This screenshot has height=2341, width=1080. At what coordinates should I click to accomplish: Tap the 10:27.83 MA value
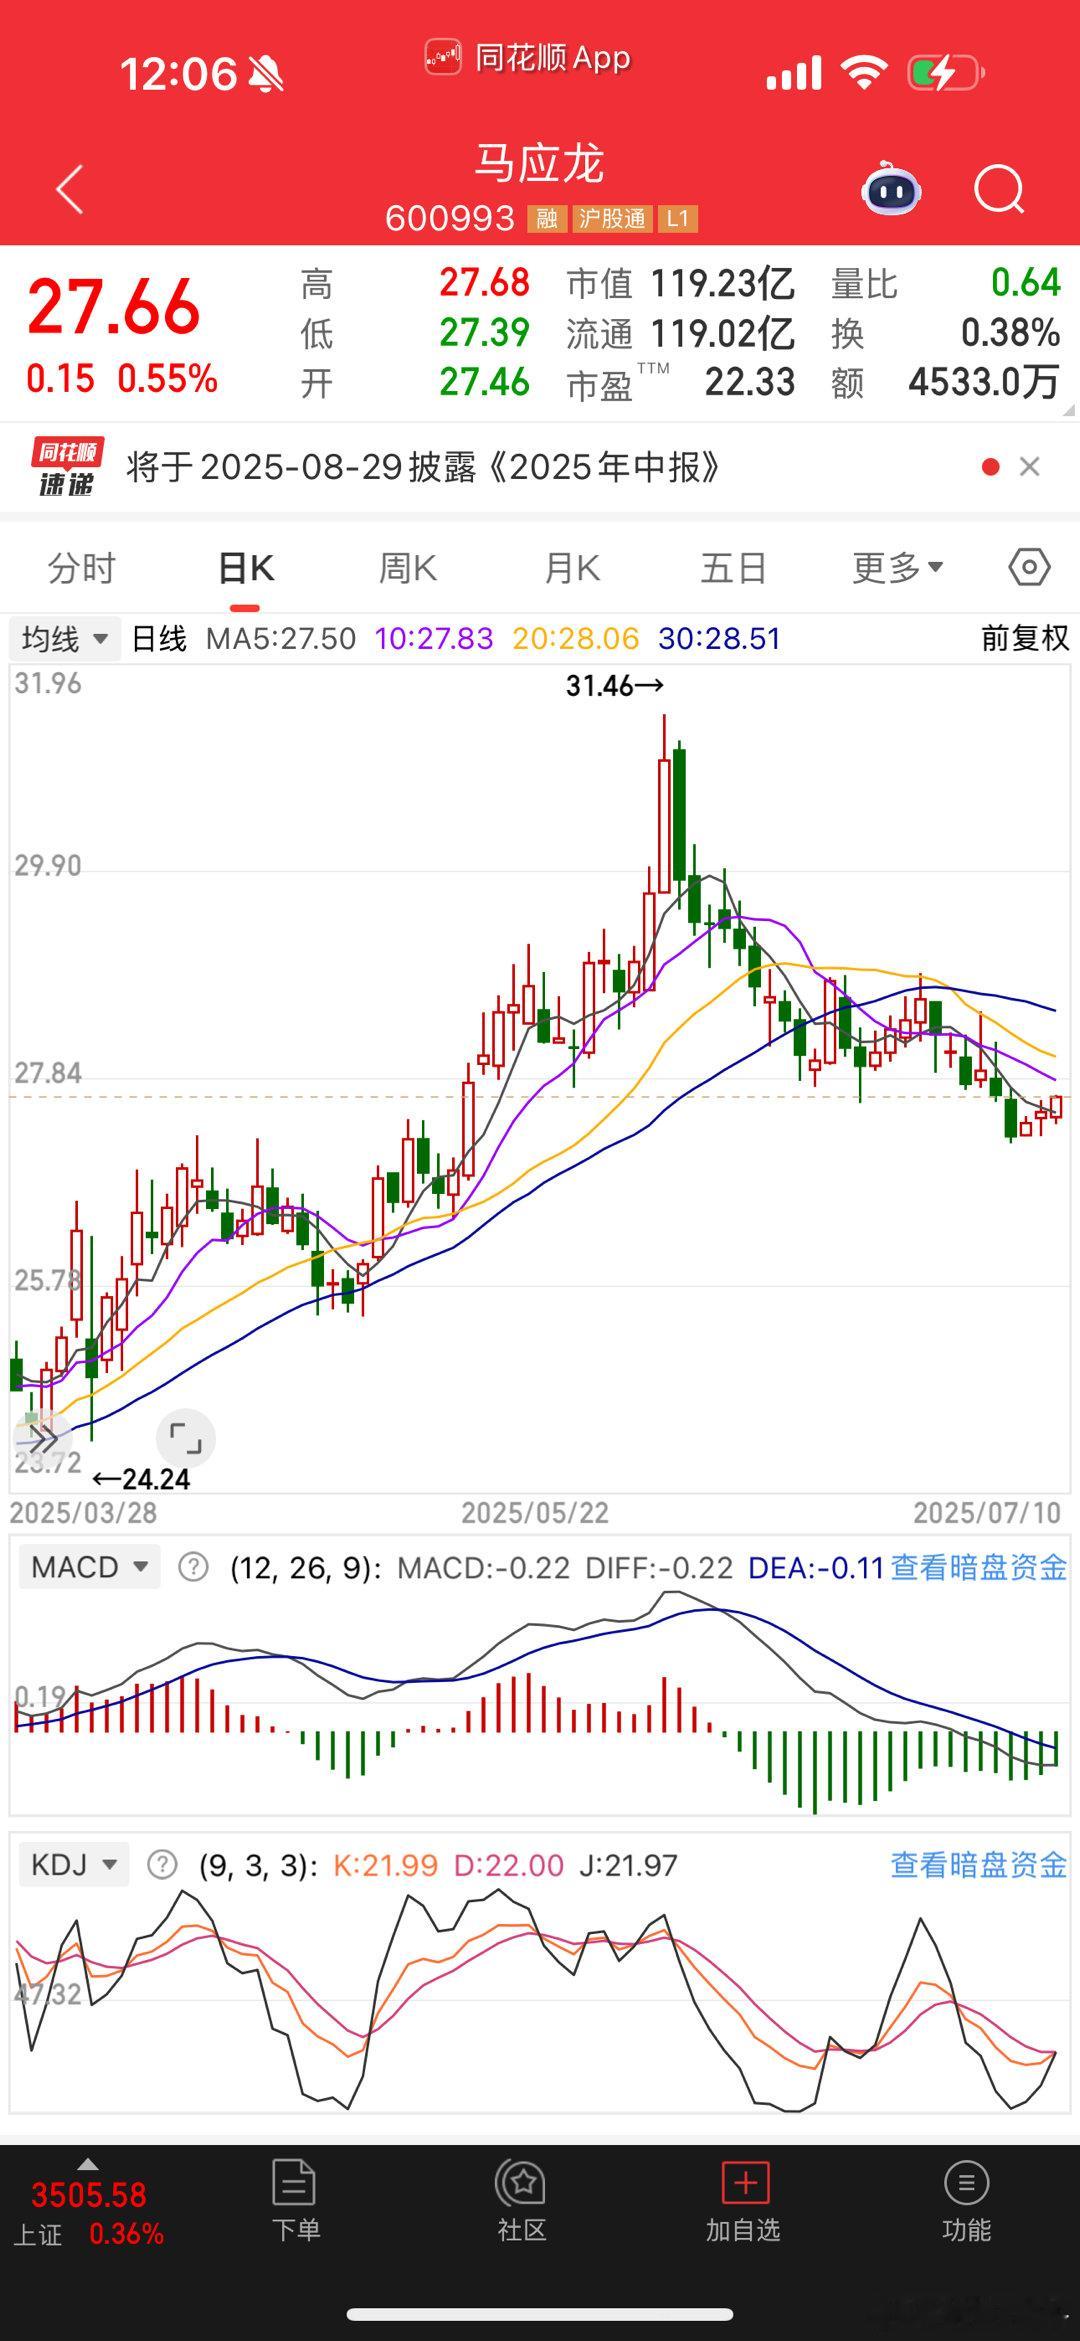coord(434,638)
